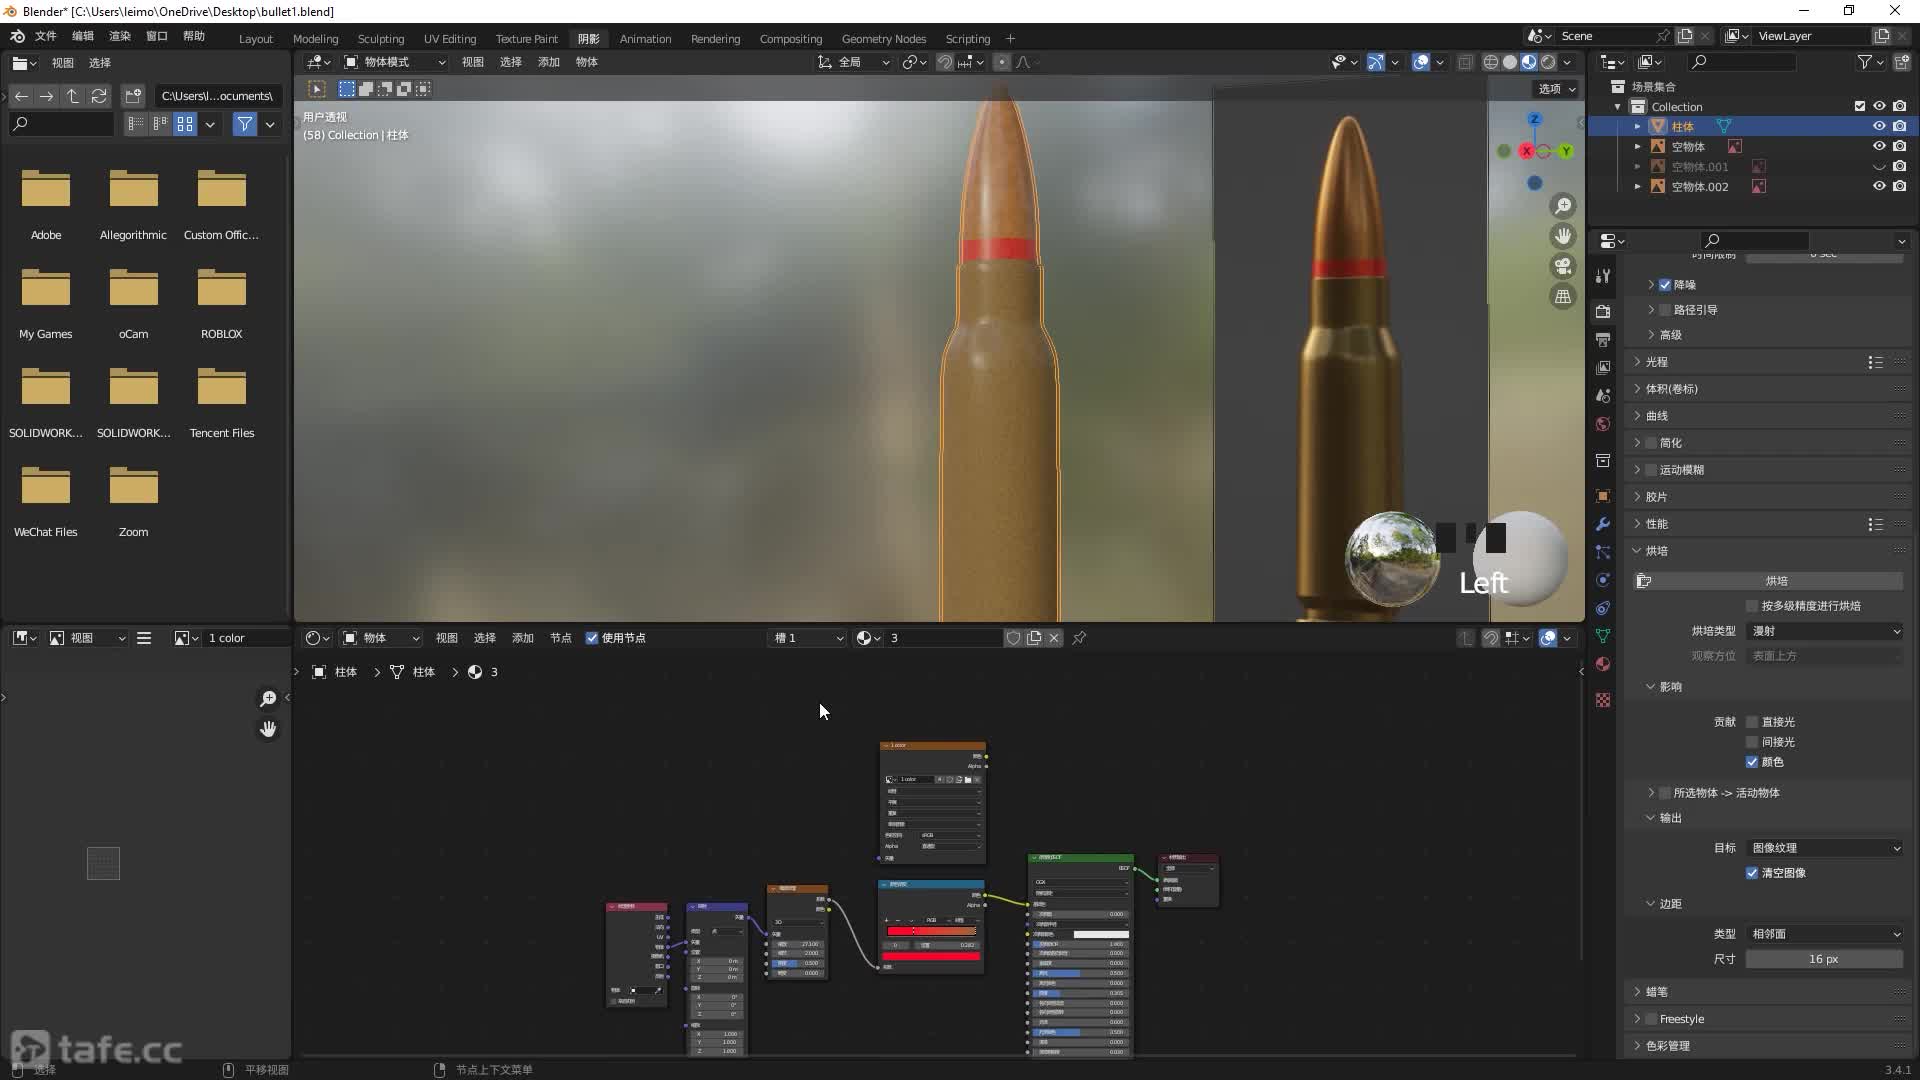
Task: Enable the 直接光 checkbox
Action: [1752, 722]
